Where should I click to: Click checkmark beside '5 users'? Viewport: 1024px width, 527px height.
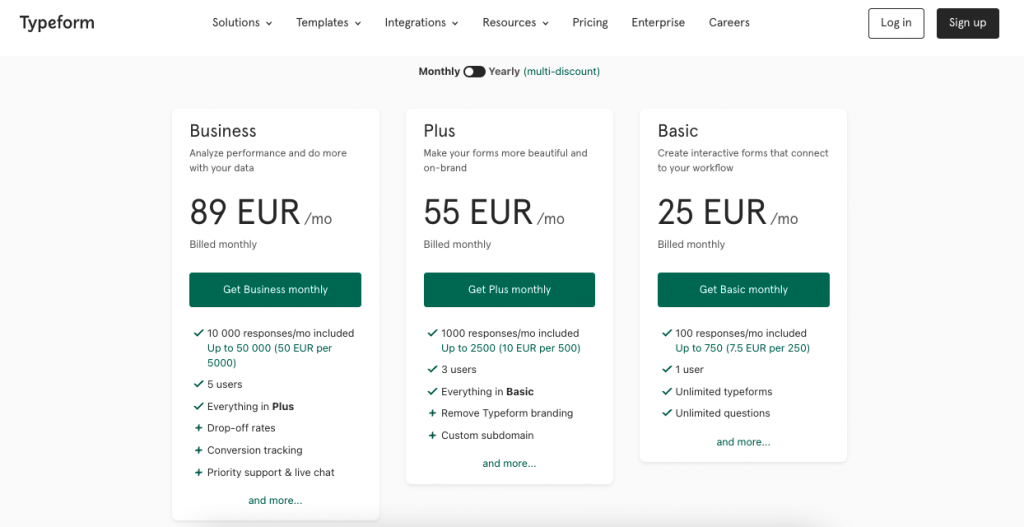(x=199, y=384)
